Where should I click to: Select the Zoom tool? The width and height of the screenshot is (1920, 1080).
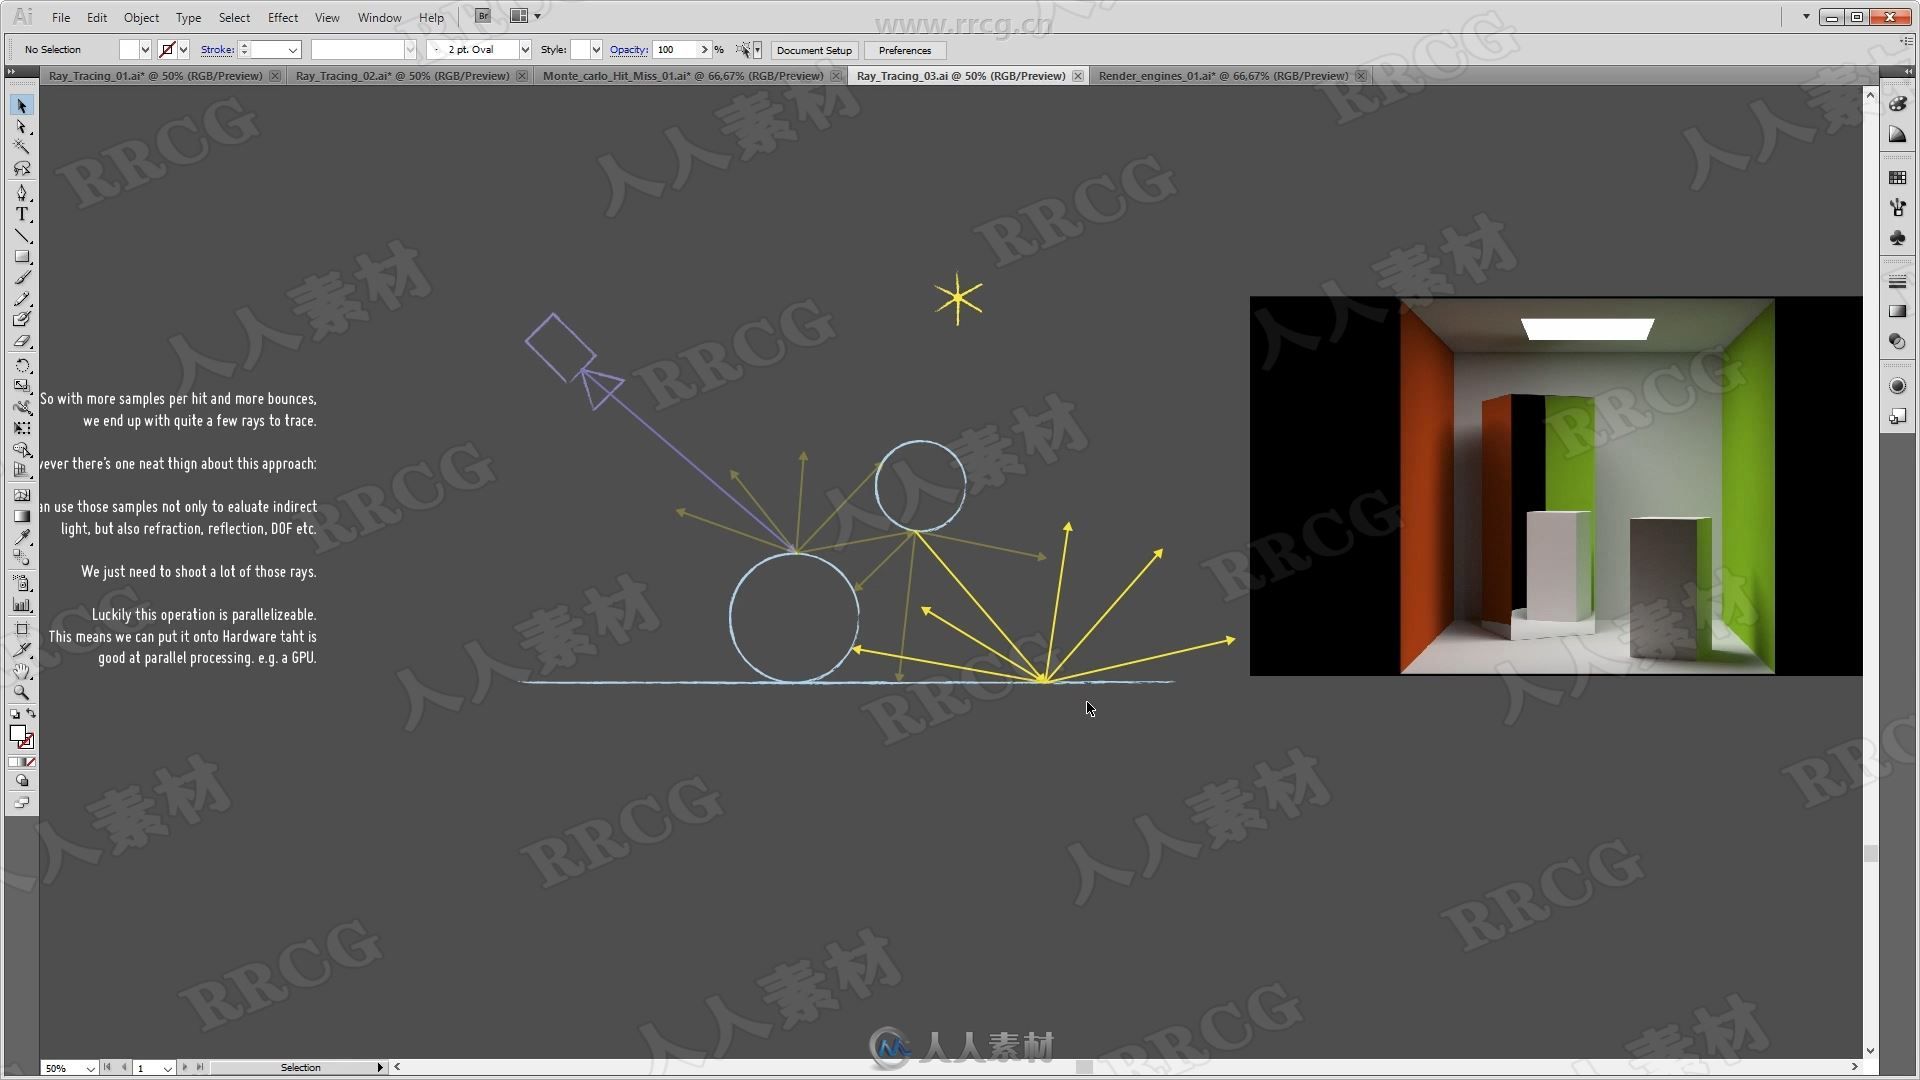[22, 692]
